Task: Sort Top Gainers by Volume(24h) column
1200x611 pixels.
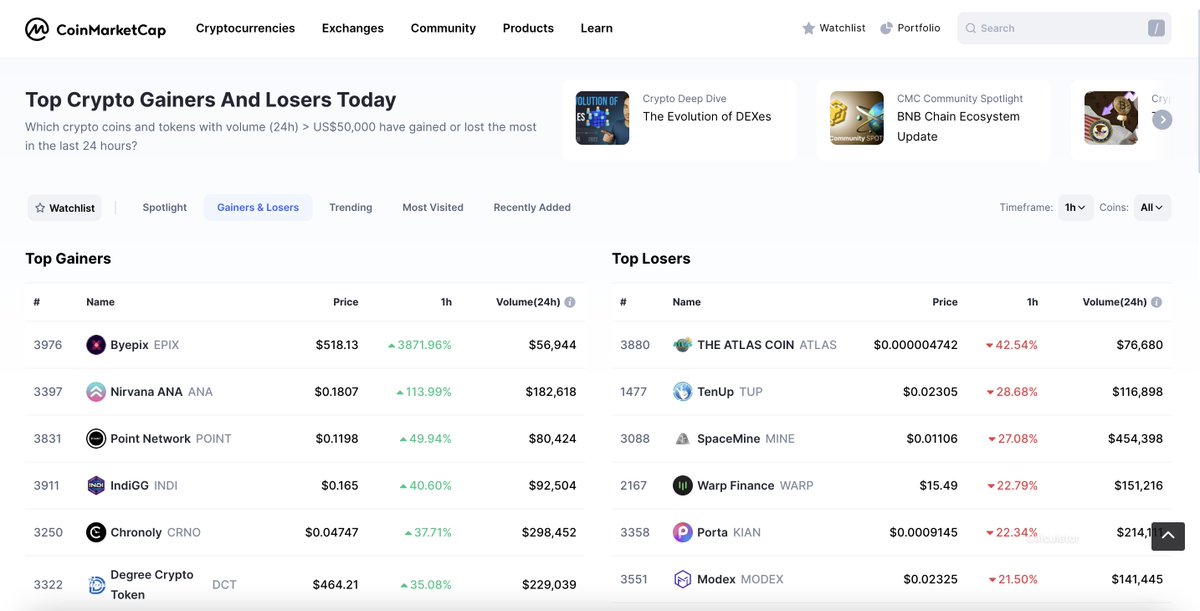Action: [x=527, y=302]
